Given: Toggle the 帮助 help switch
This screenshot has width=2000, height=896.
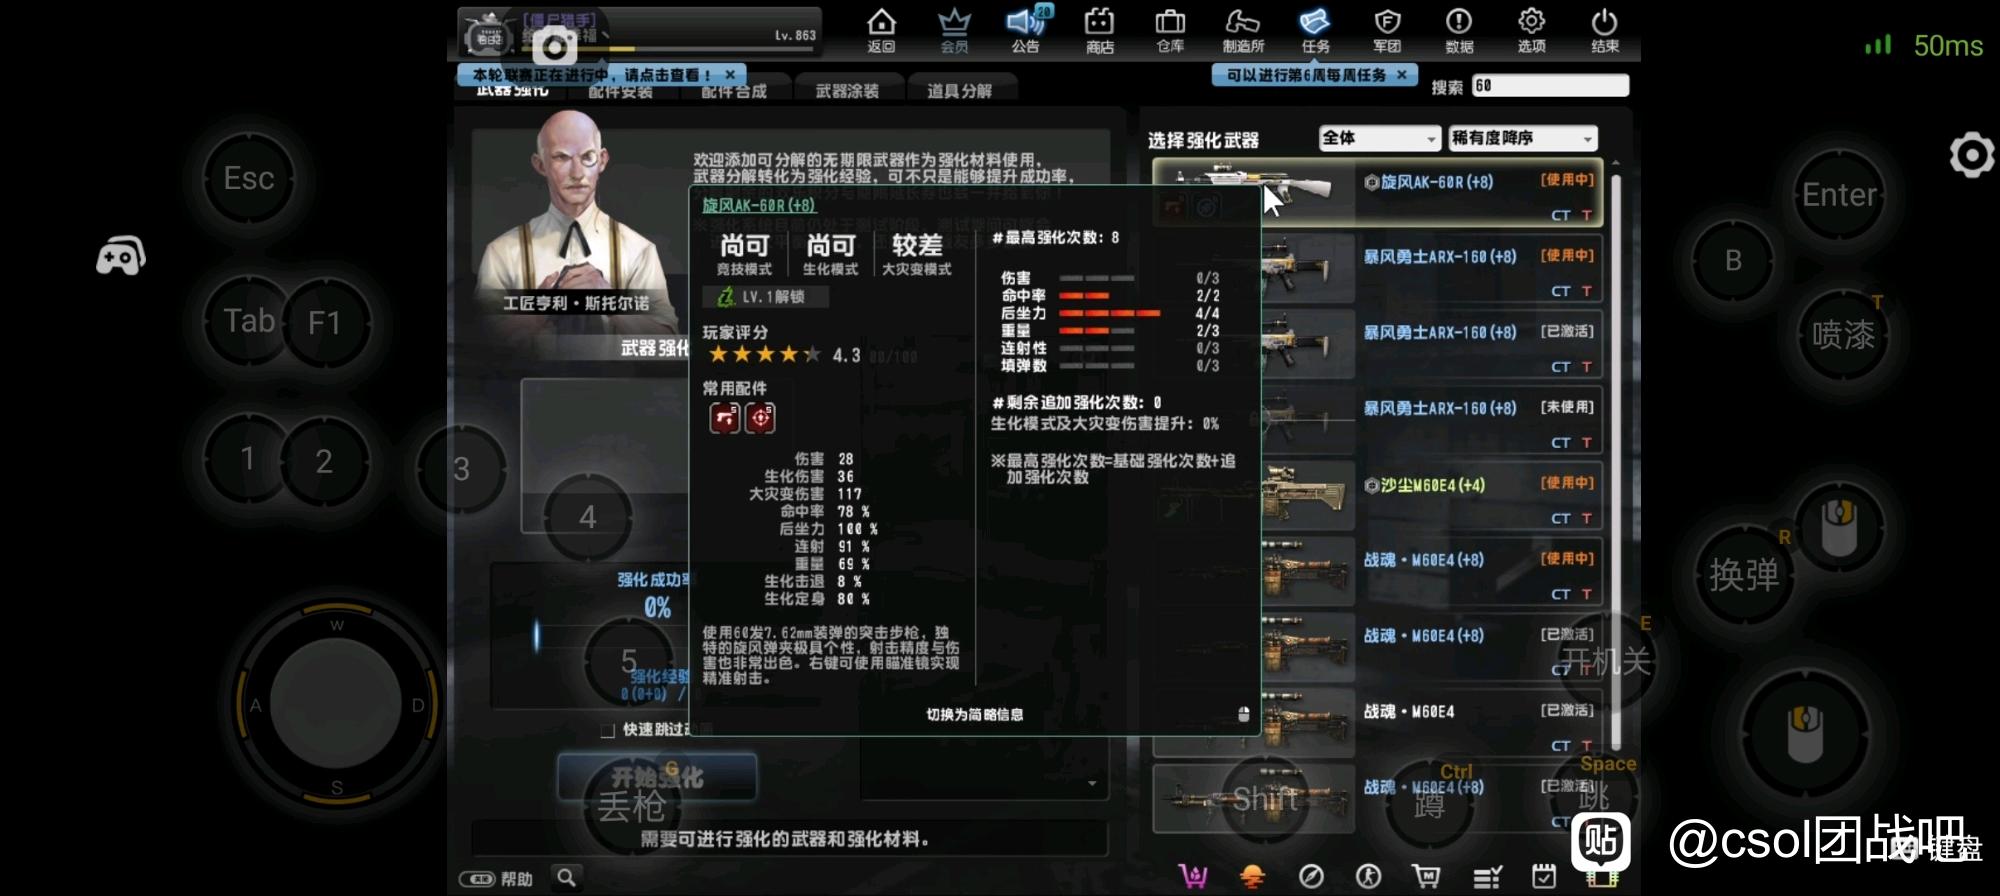Looking at the screenshot, I should 477,879.
